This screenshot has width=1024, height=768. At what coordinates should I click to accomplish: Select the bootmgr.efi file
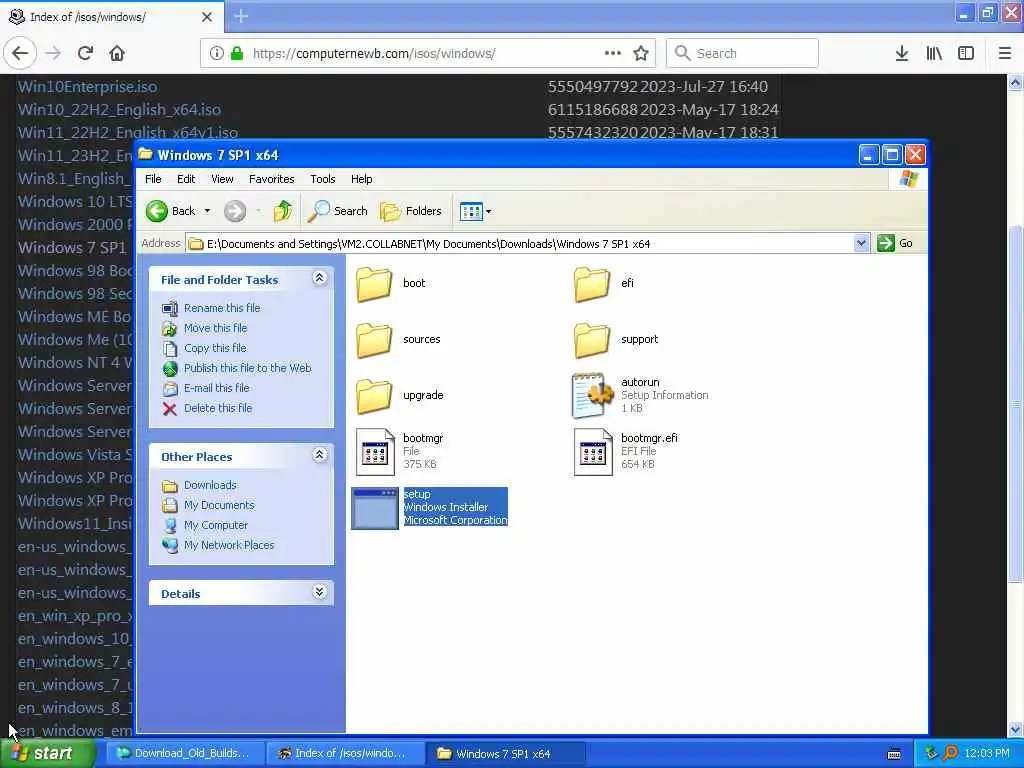pyautogui.click(x=626, y=451)
